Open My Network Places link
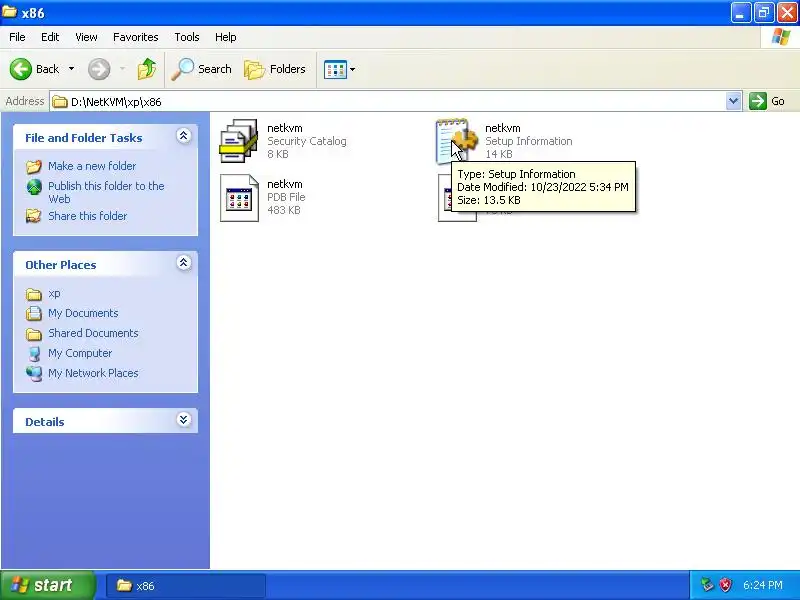The height and width of the screenshot is (600, 800). [x=93, y=373]
